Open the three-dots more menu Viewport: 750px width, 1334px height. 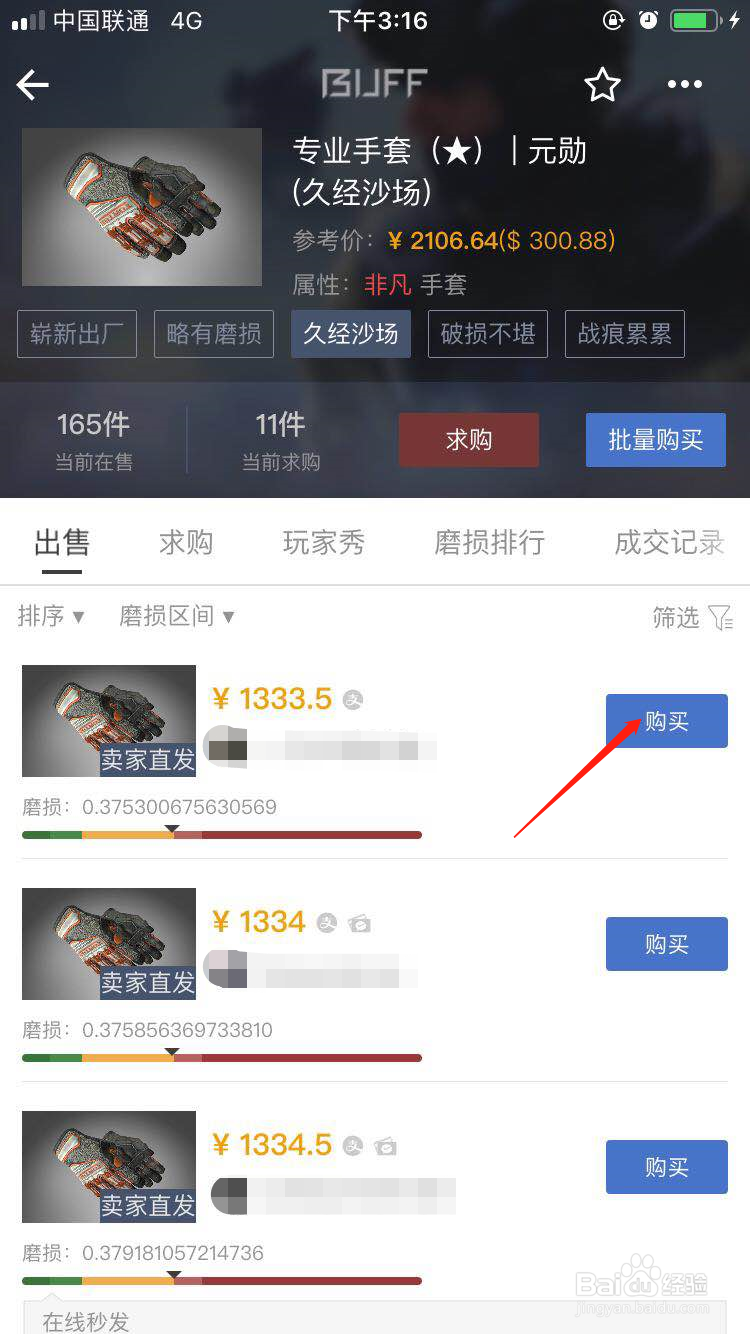(x=685, y=85)
